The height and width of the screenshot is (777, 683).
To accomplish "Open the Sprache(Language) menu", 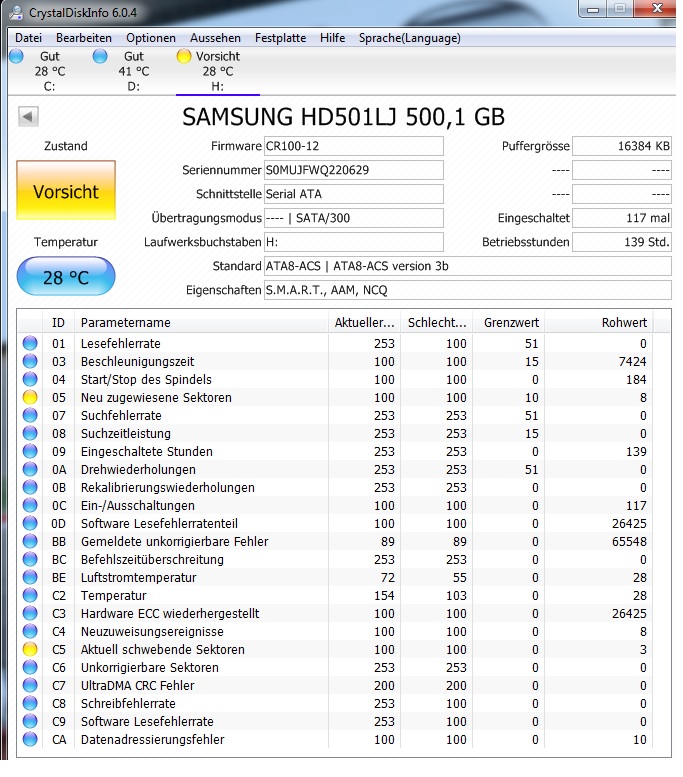I will pyautogui.click(x=409, y=38).
